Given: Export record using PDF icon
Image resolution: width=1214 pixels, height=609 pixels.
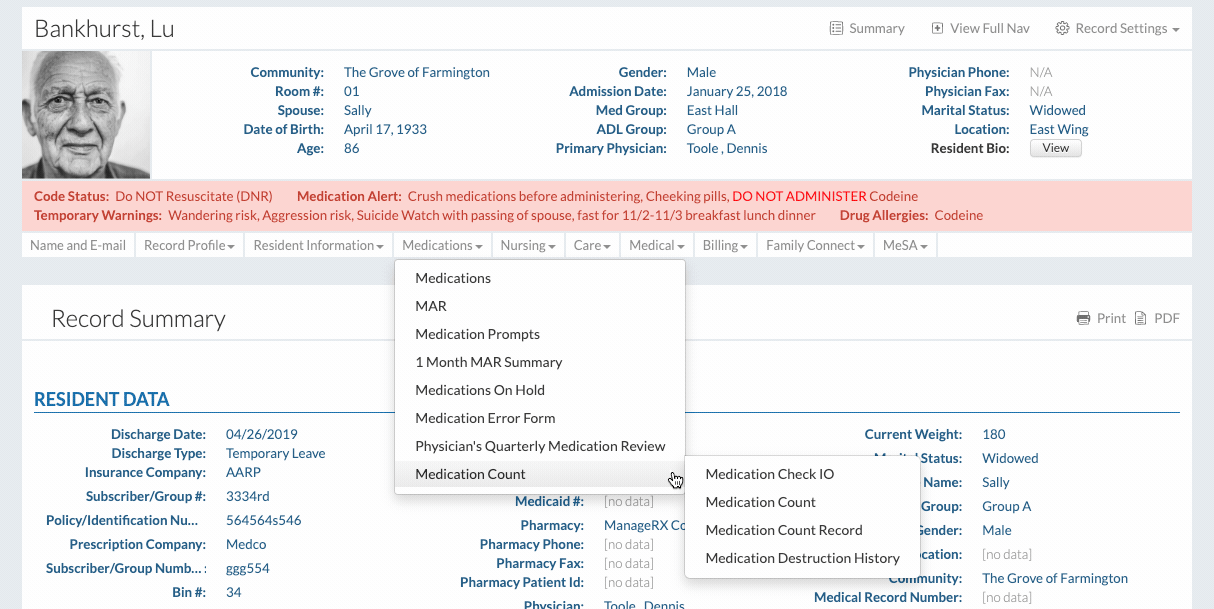Looking at the screenshot, I should (1139, 319).
